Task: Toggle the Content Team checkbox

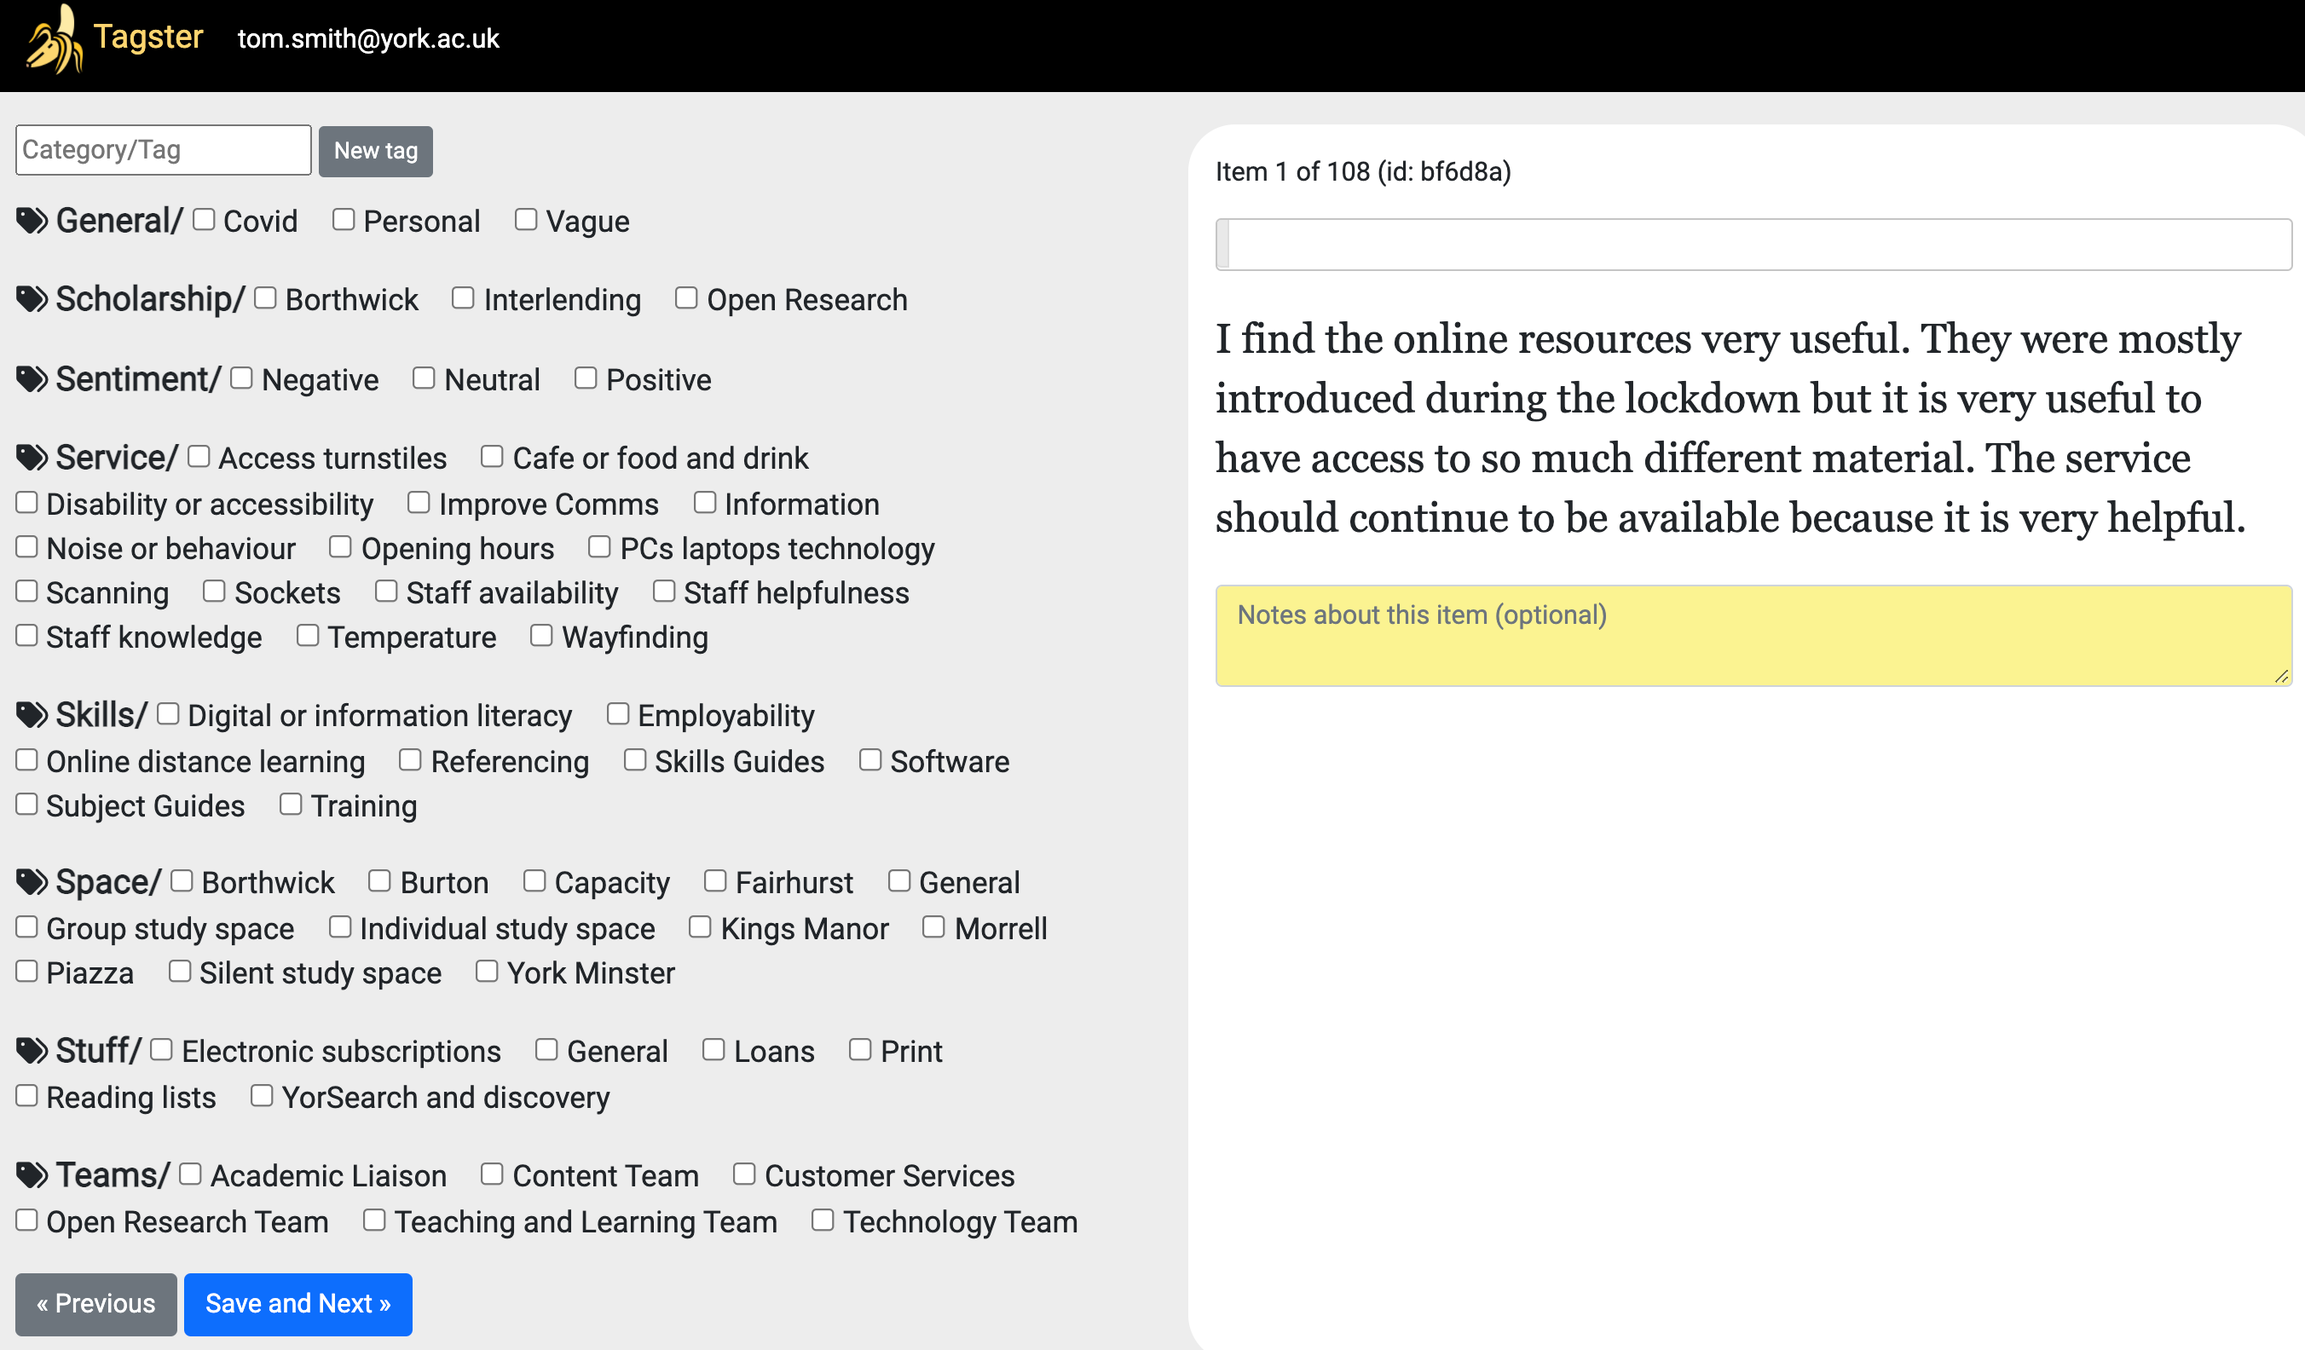Action: tap(492, 1174)
